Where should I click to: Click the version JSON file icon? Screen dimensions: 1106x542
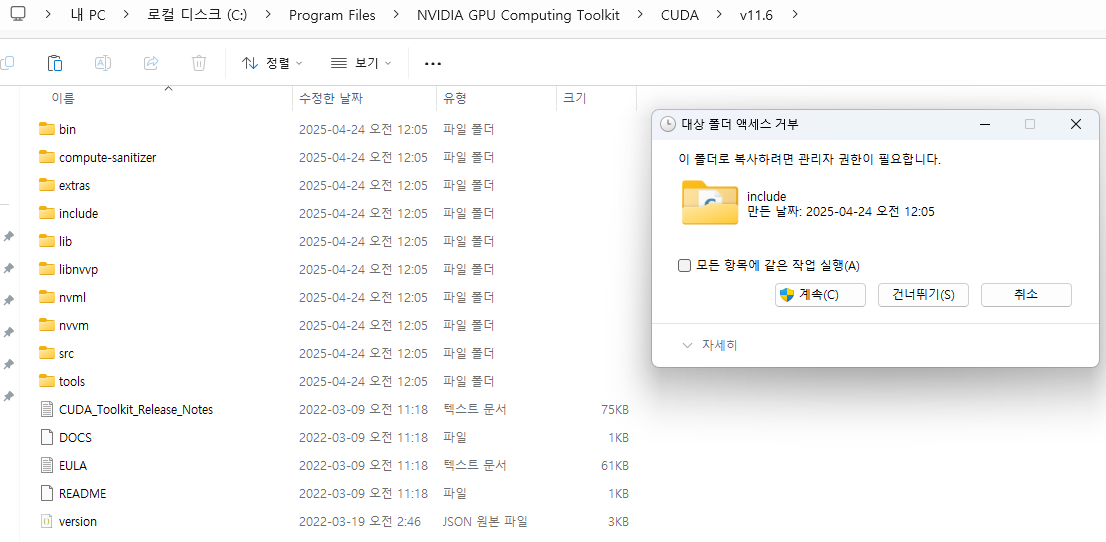[x=47, y=522]
